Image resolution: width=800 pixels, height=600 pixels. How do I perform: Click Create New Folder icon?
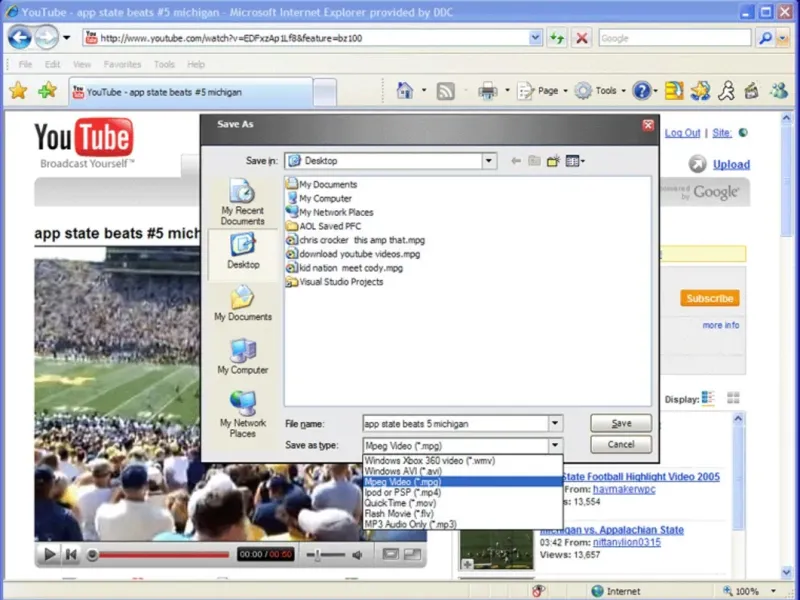coord(553,161)
